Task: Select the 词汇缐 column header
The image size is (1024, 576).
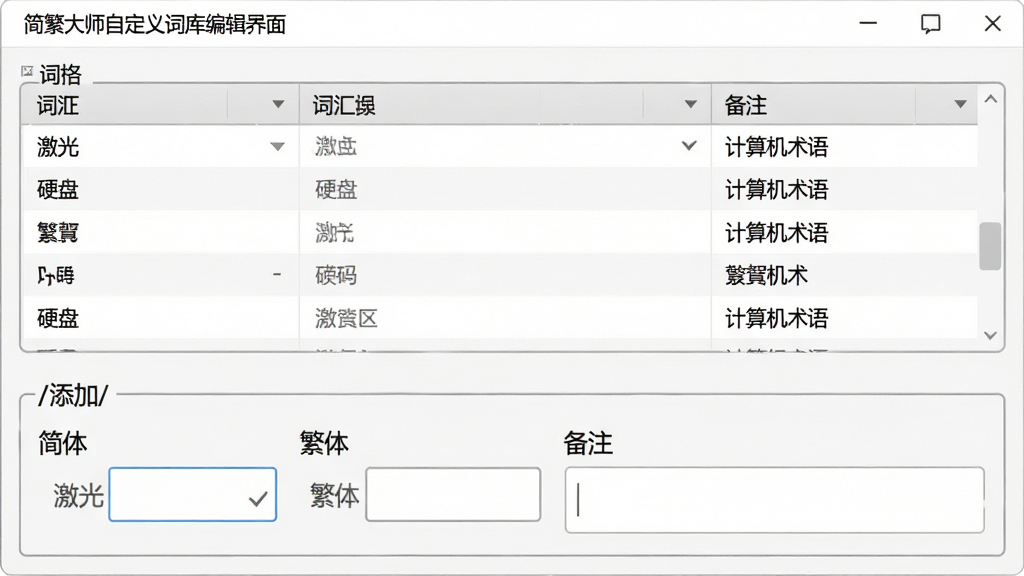Action: tap(505, 104)
